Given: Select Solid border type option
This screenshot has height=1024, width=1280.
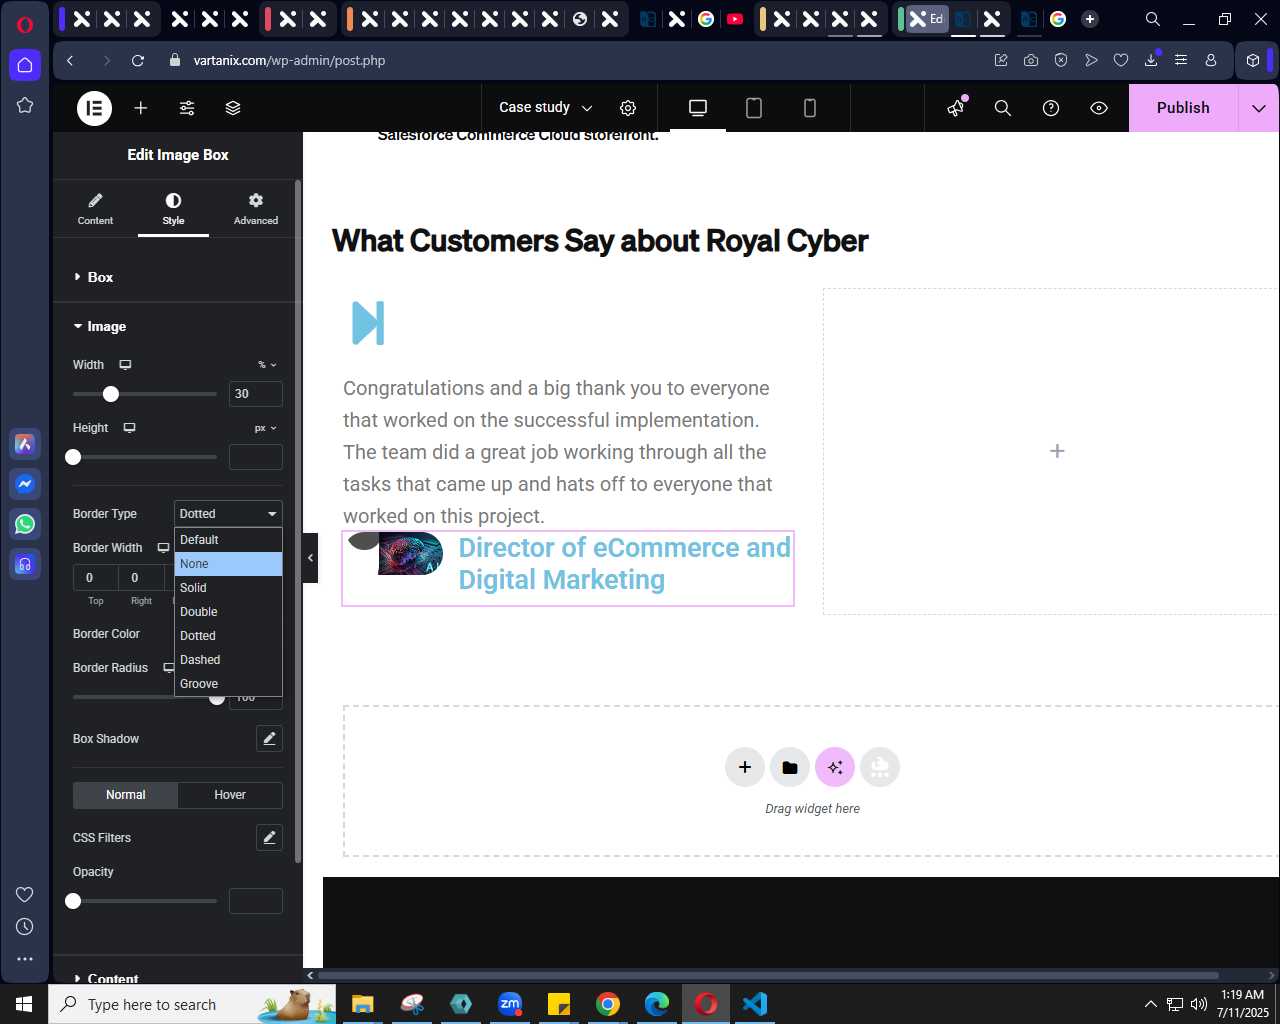Looking at the screenshot, I should pos(228,588).
